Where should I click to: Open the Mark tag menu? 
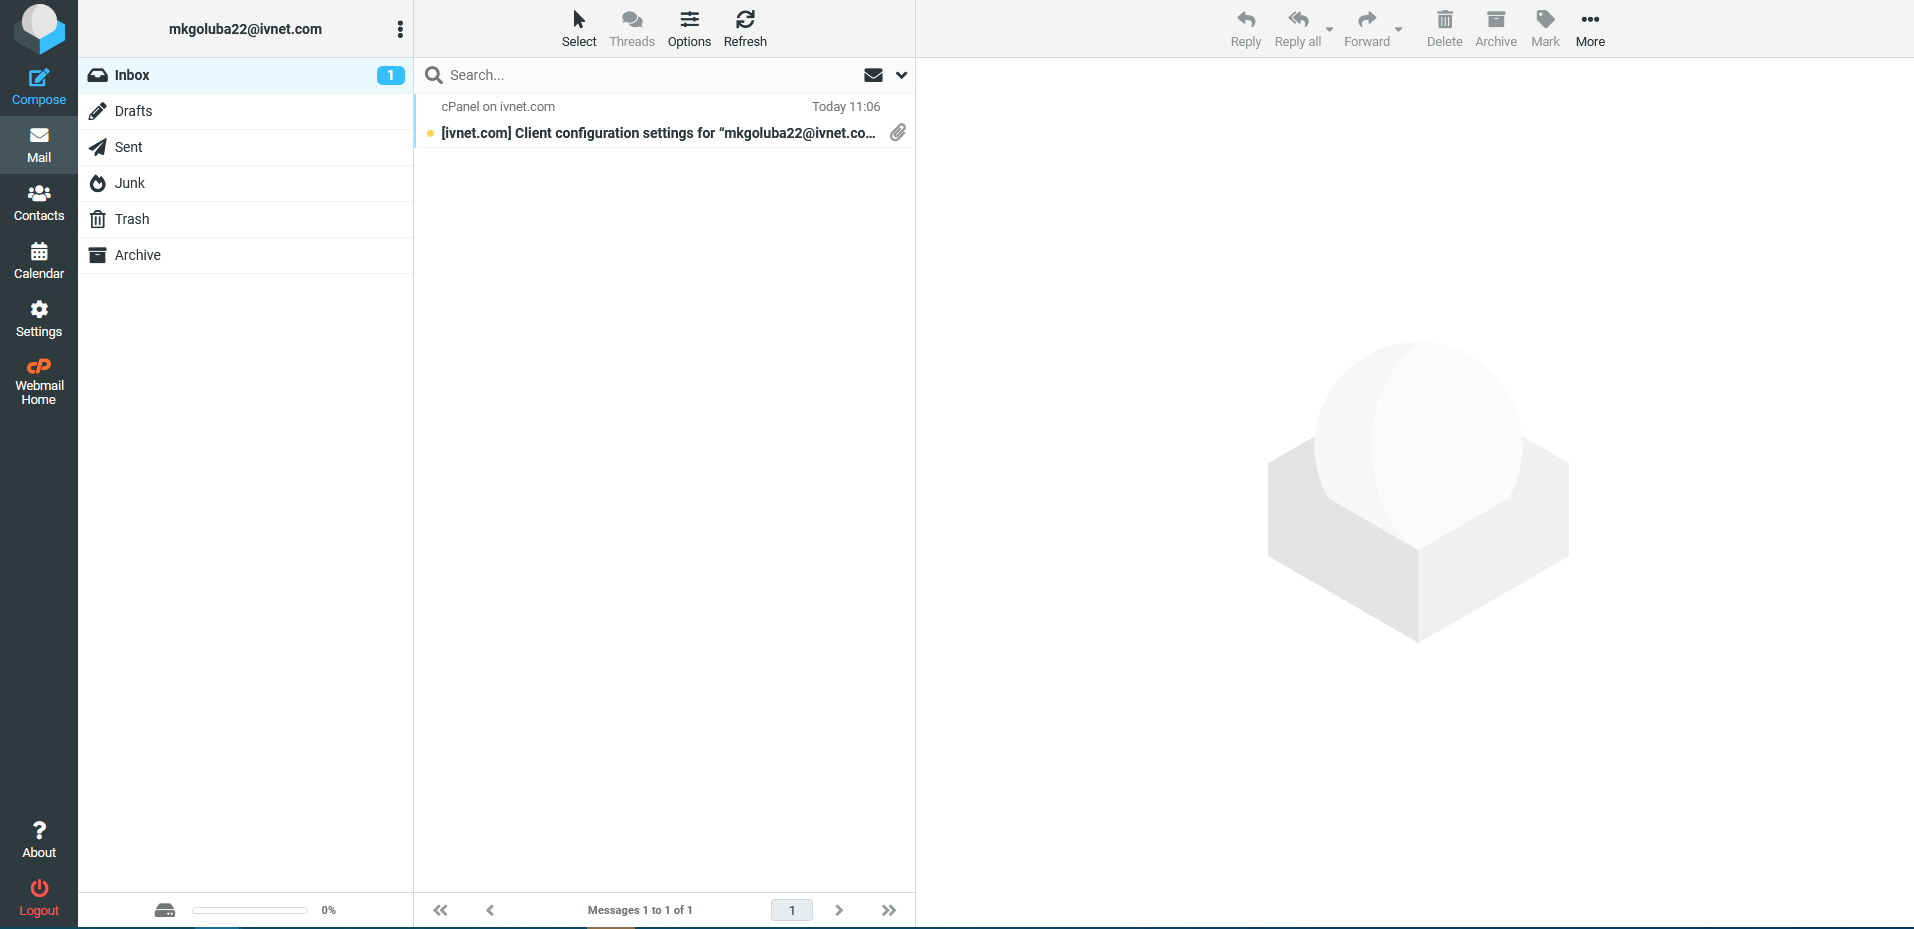point(1545,29)
